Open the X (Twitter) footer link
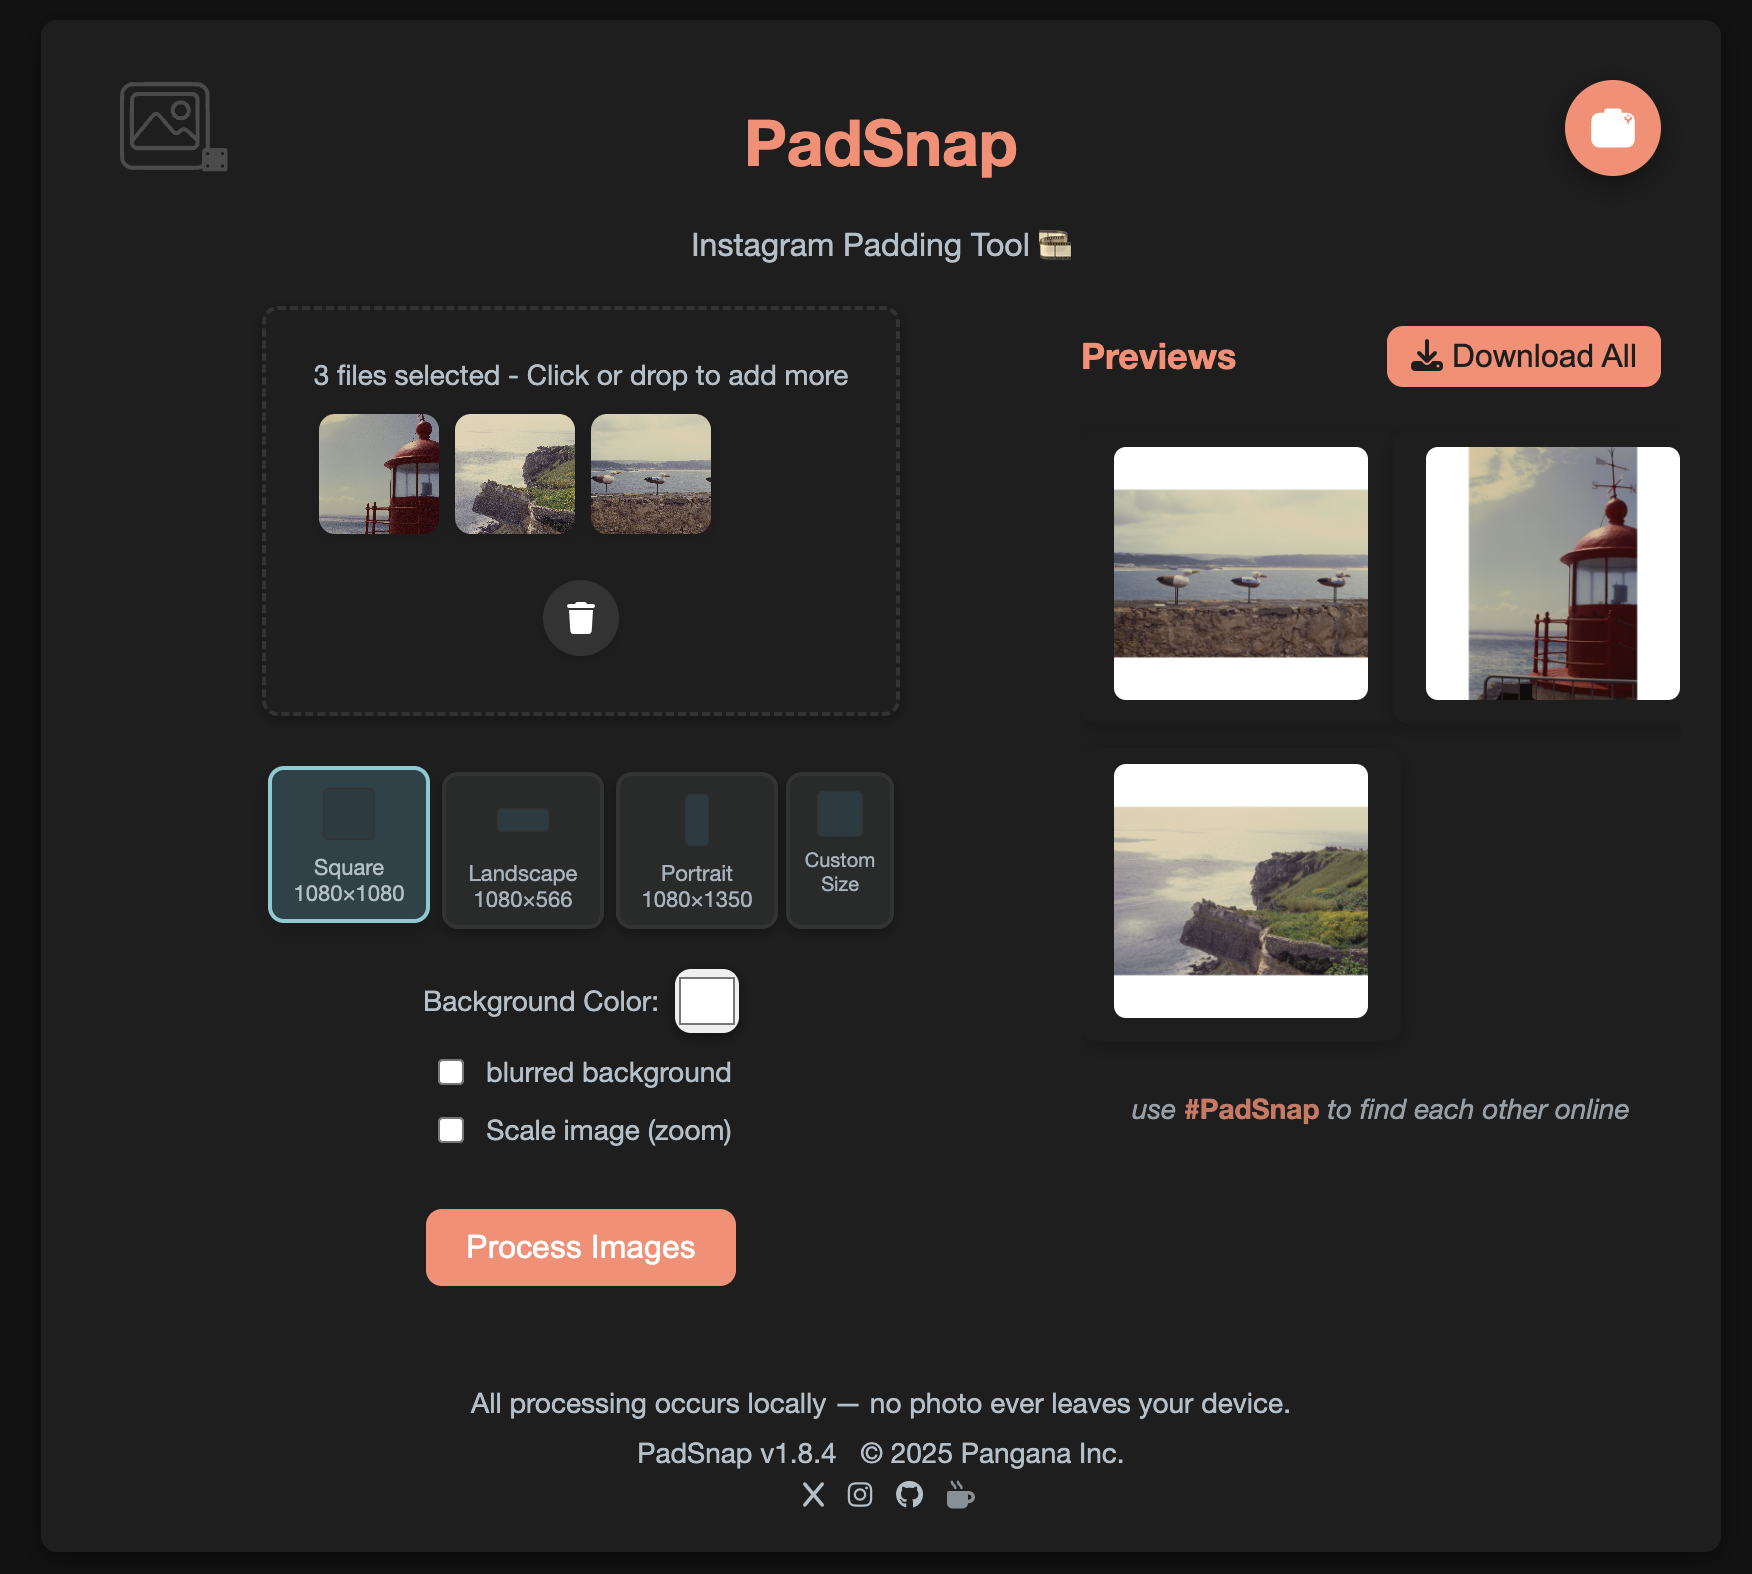Image resolution: width=1752 pixels, height=1574 pixels. pos(814,1495)
